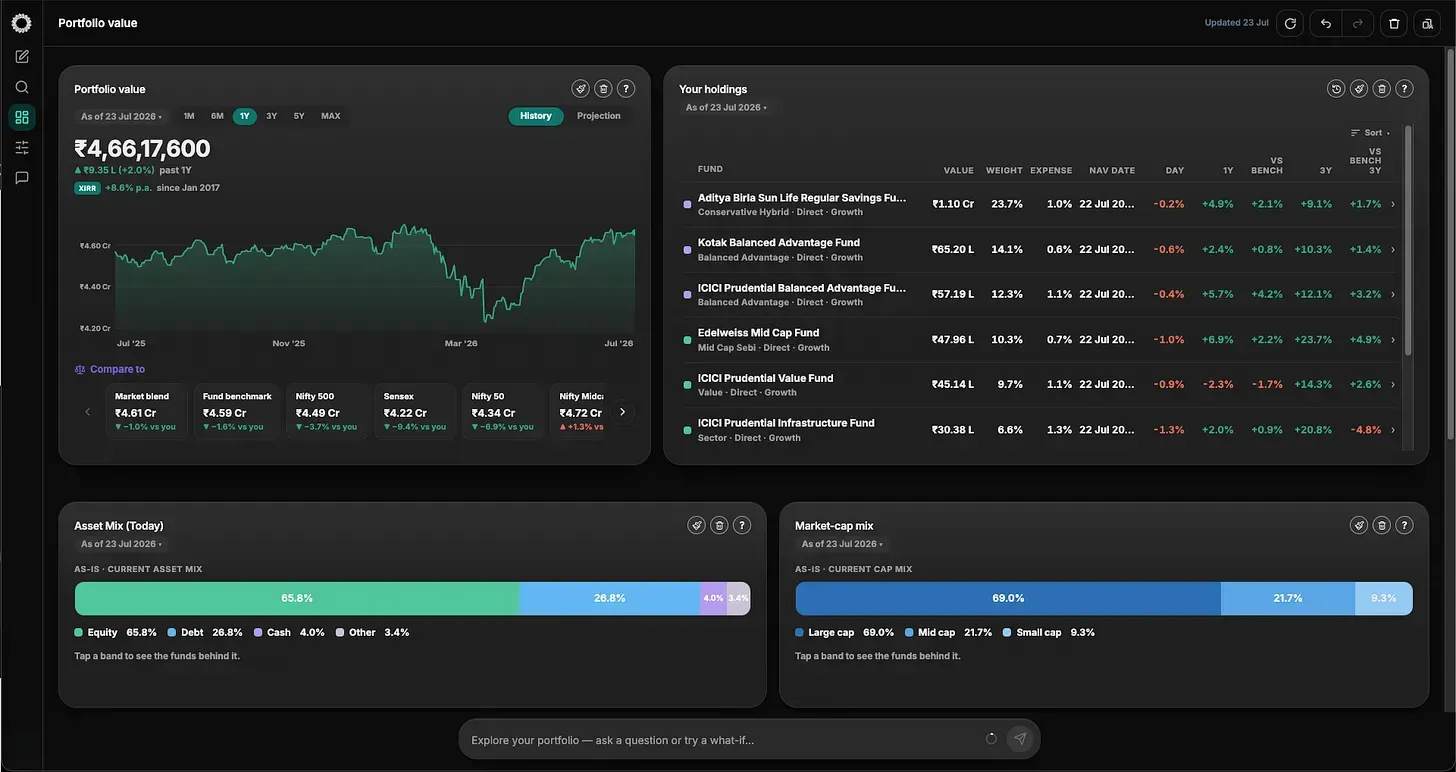Expand the Kotak Balanced Advantage Fund row chevron
The height and width of the screenshot is (772, 1456).
pos(1393,249)
